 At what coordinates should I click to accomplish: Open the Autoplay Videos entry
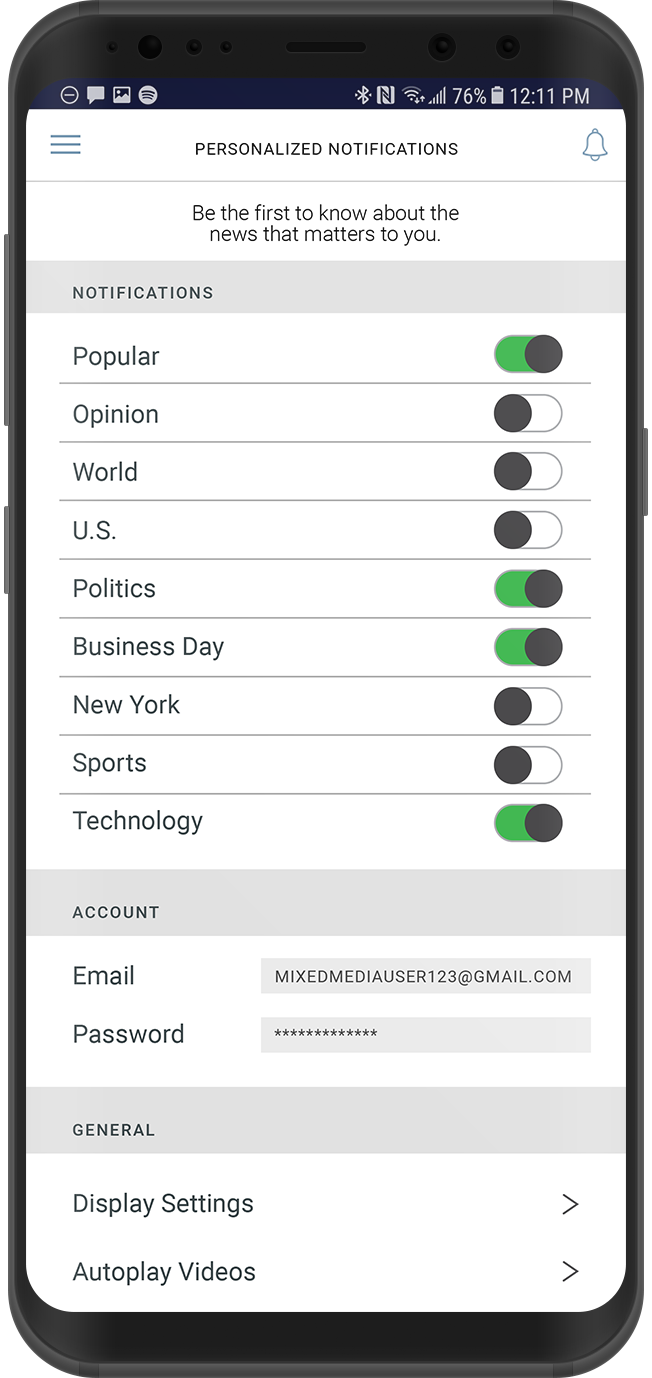click(165, 1272)
